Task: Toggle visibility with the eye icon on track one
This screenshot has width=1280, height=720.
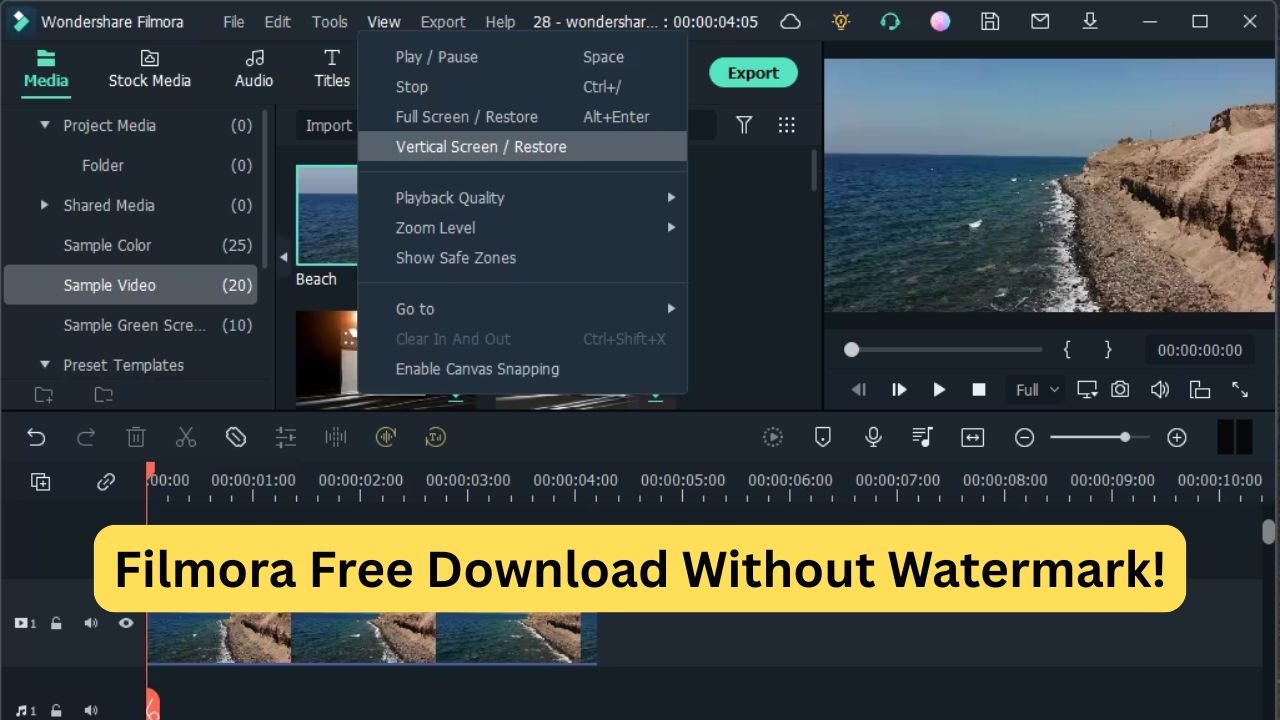Action: tap(126, 622)
